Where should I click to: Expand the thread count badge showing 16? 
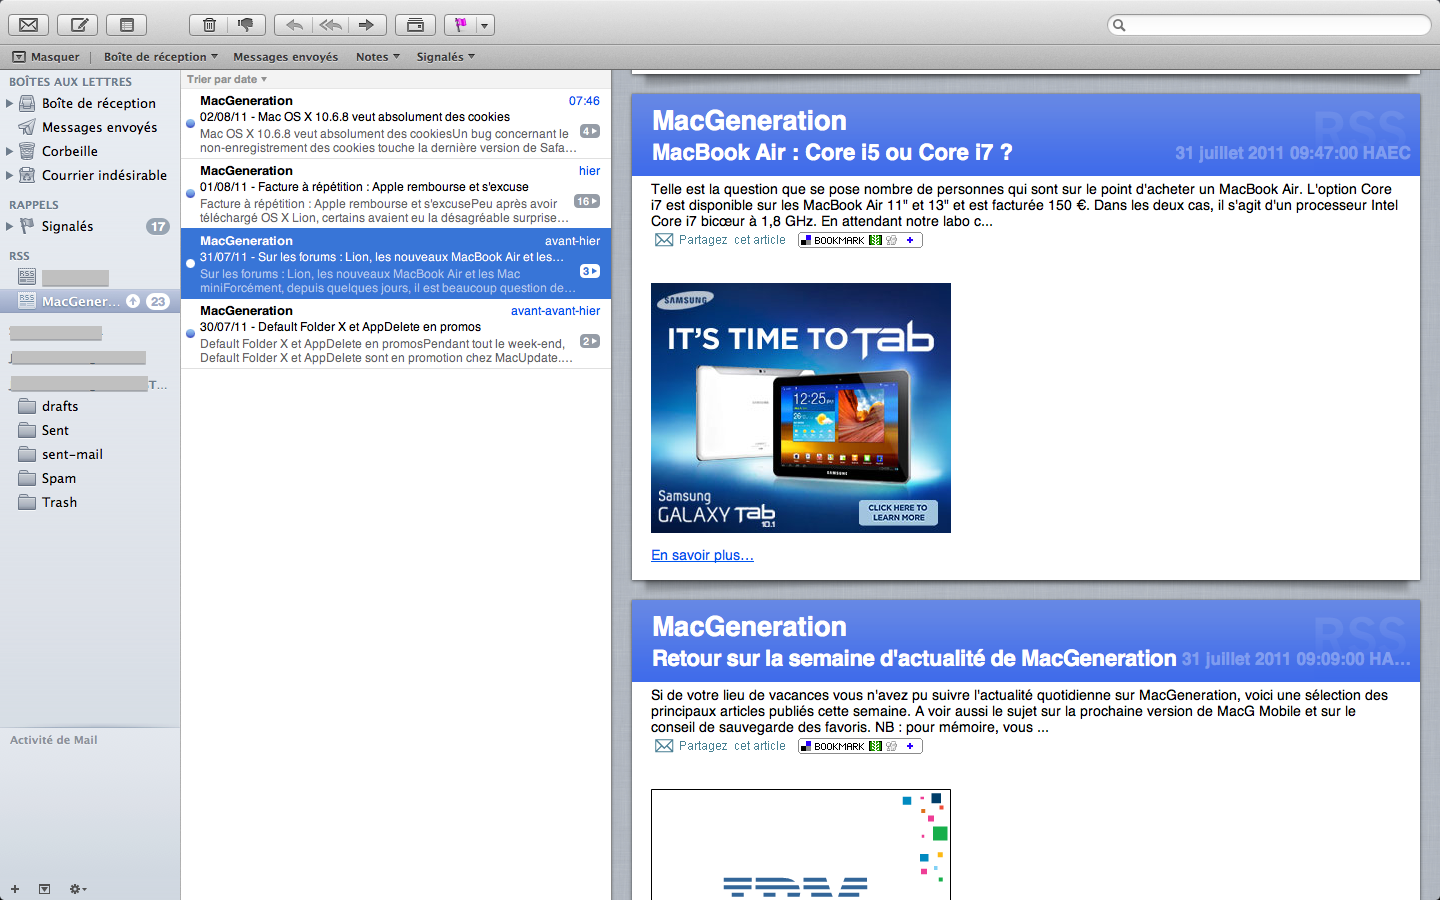click(587, 201)
